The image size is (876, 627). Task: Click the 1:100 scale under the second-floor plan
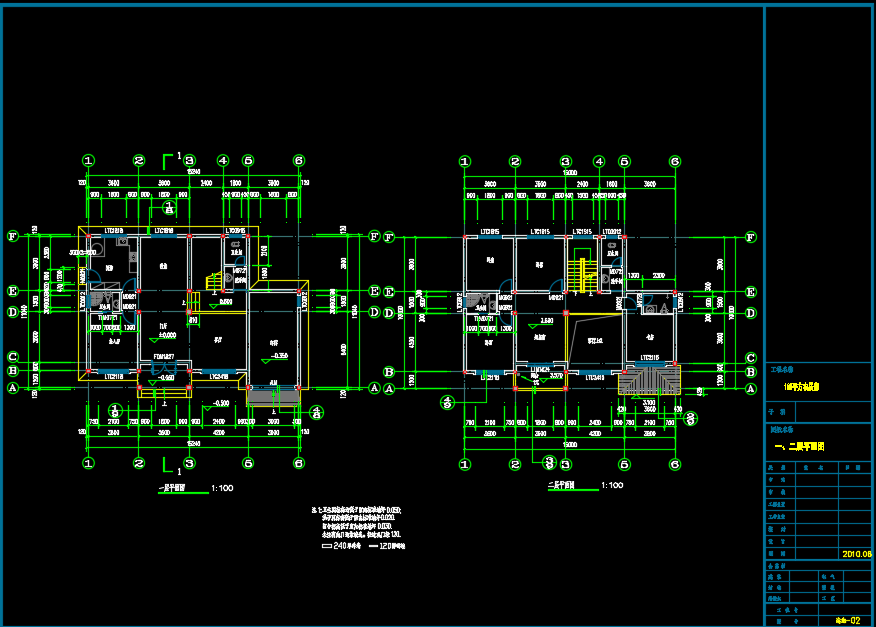pyautogui.click(x=612, y=485)
